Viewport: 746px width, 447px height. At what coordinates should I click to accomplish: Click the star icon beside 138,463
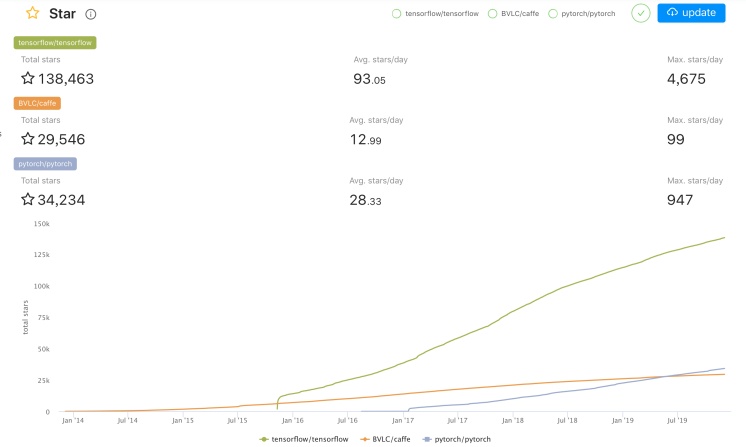[28, 78]
